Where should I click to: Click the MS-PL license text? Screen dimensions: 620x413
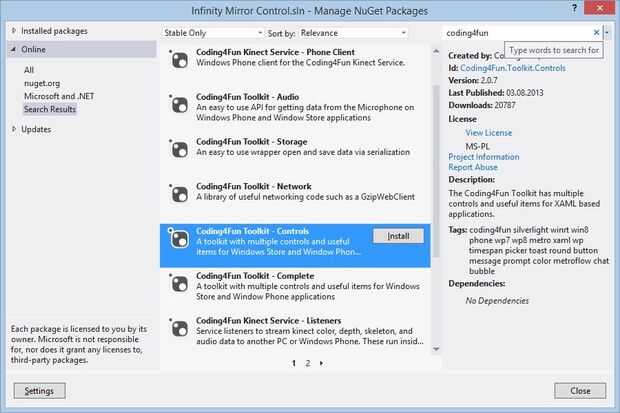[477, 146]
